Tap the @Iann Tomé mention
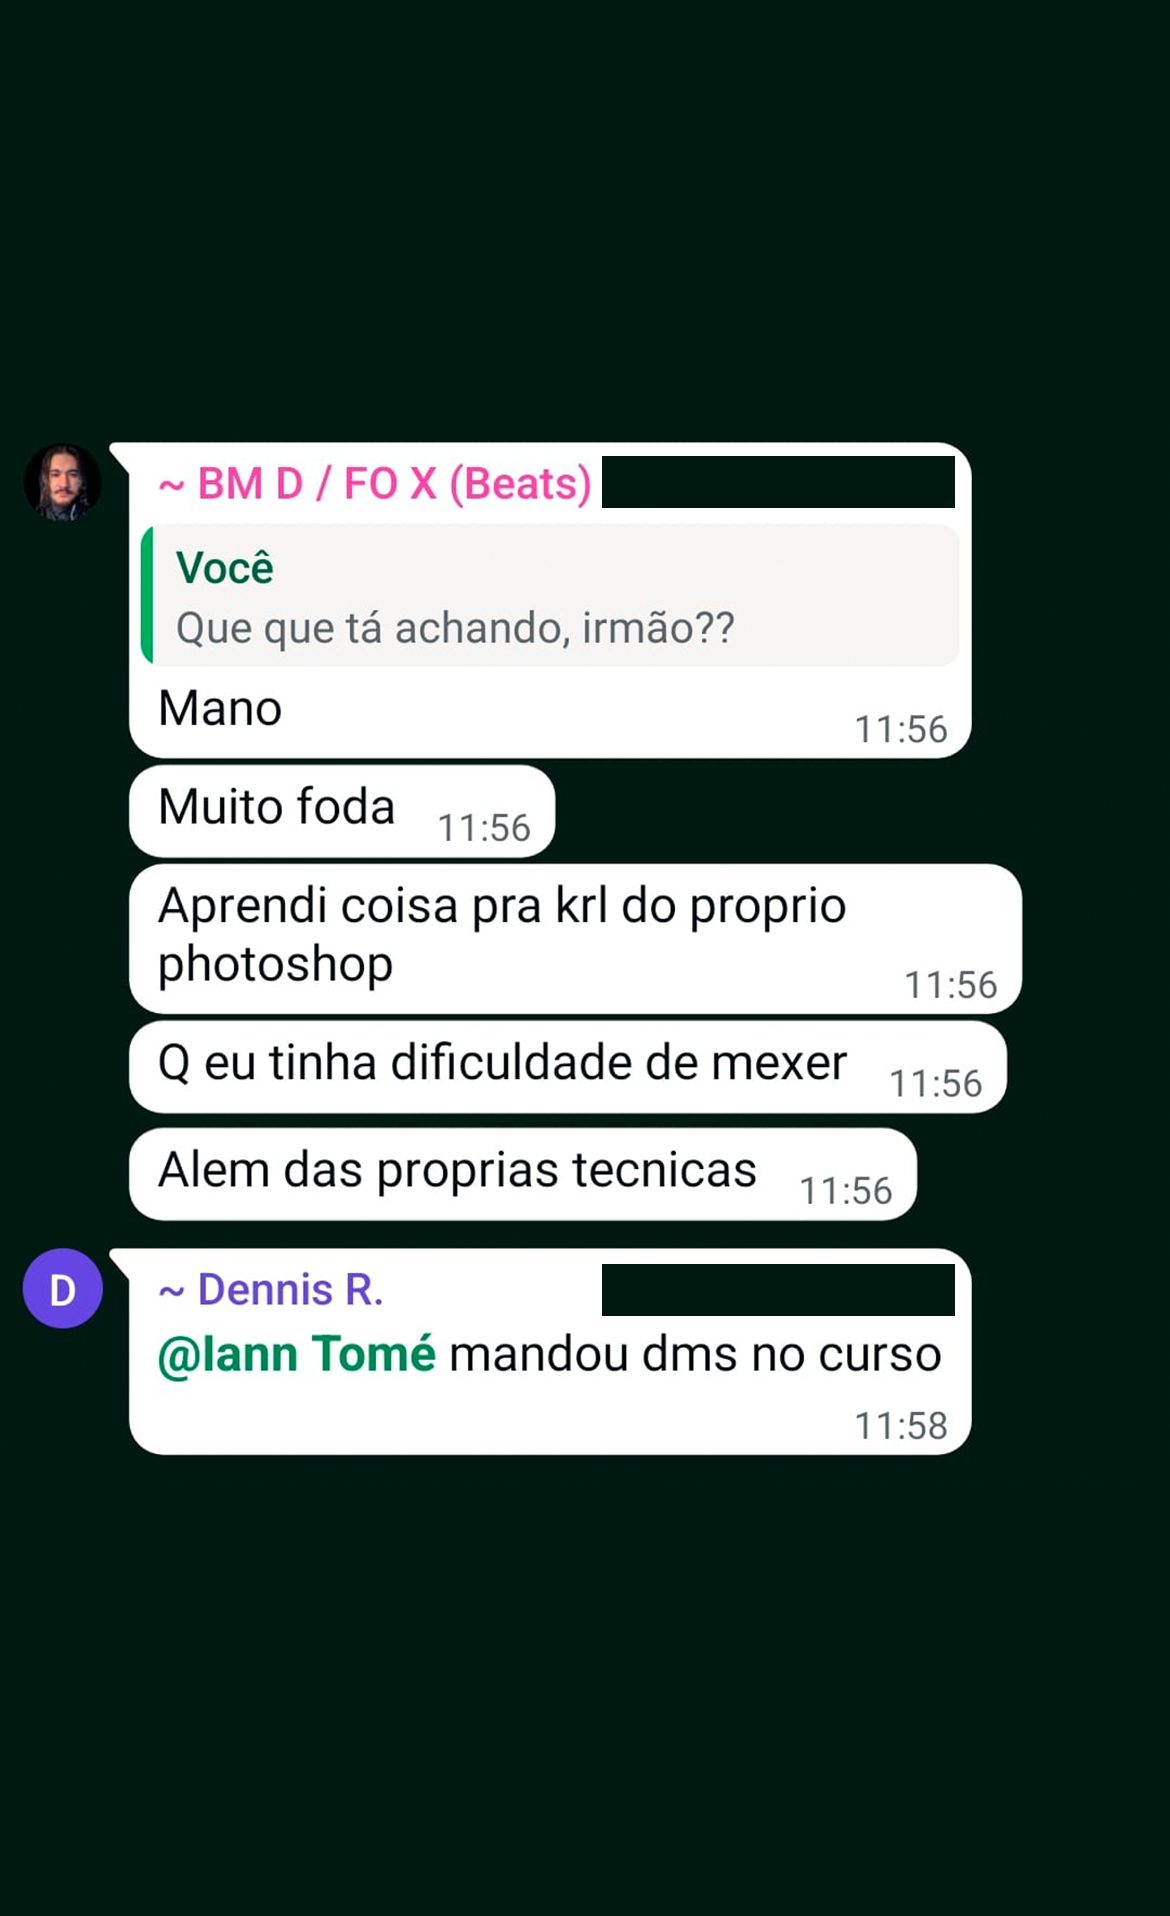This screenshot has width=1170, height=1916. [x=297, y=1354]
